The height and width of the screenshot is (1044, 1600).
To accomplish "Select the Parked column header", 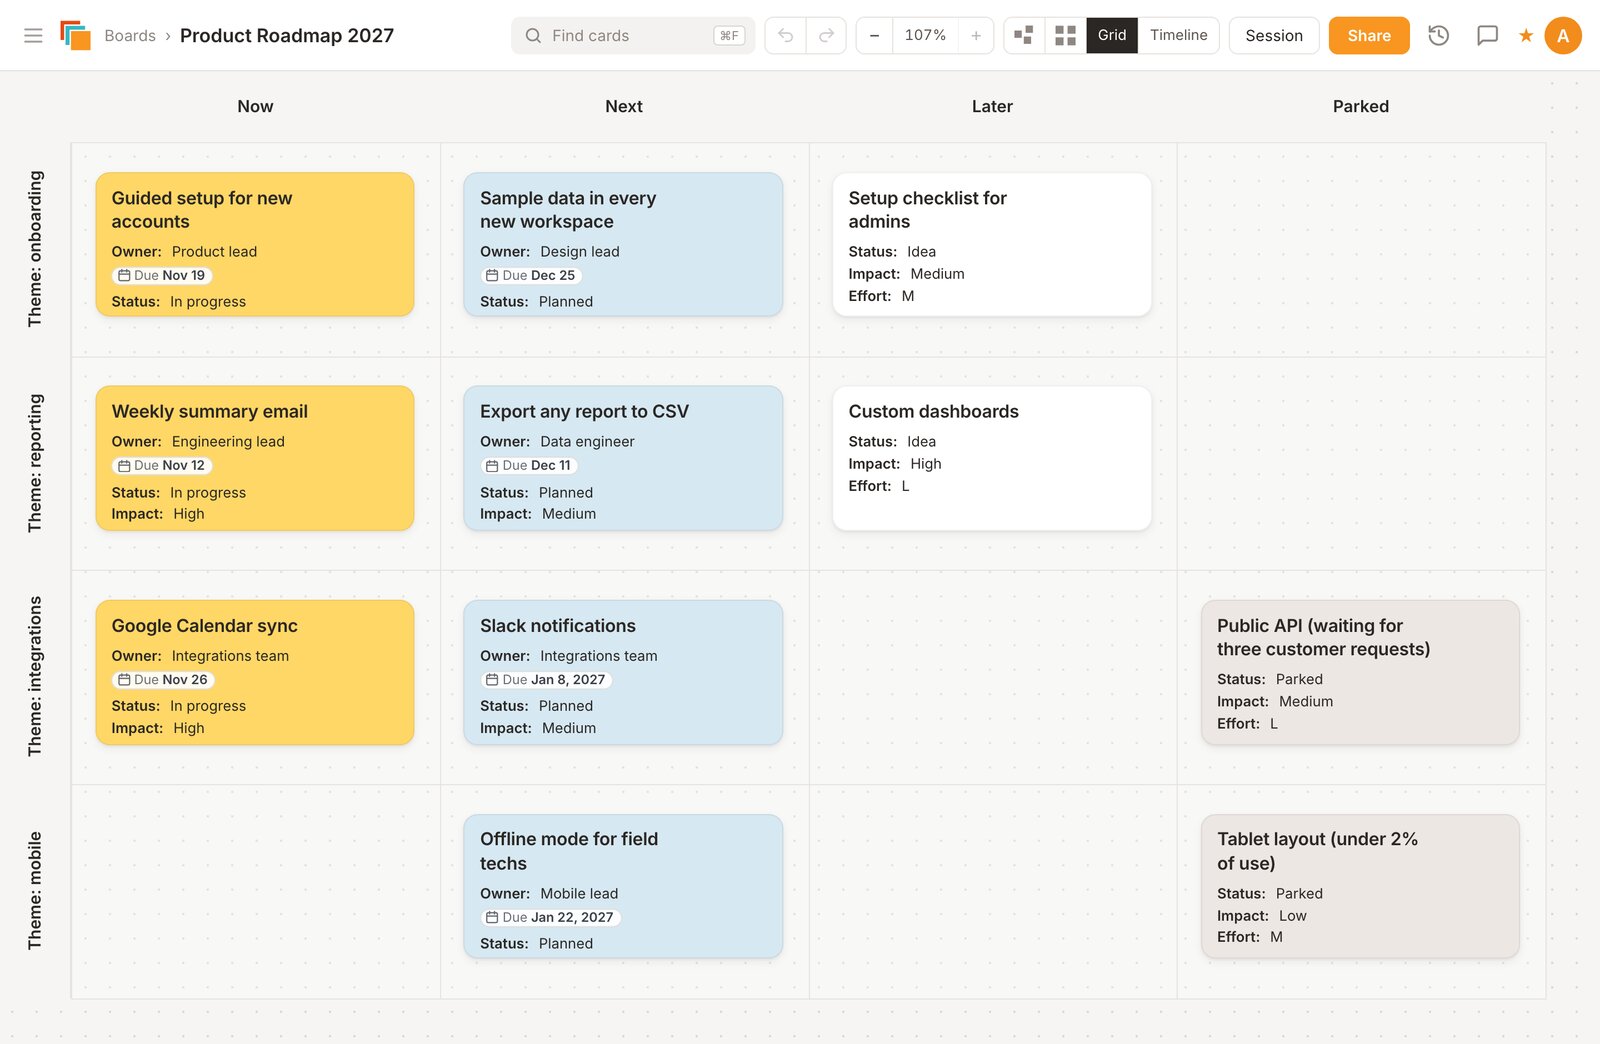I will coord(1361,106).
